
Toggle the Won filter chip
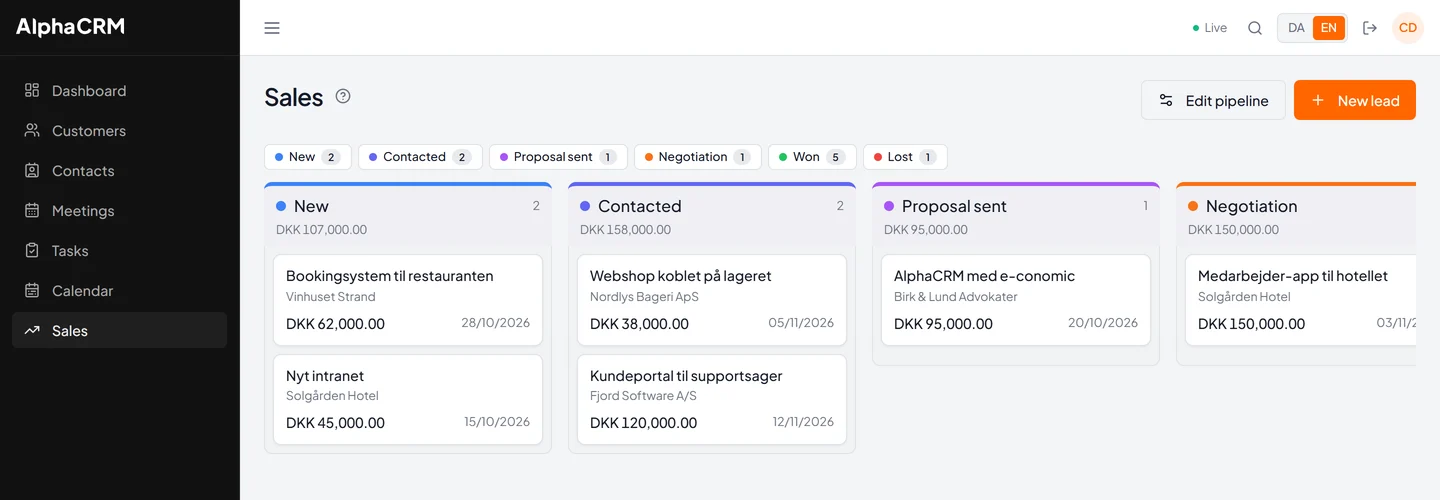[812, 157]
